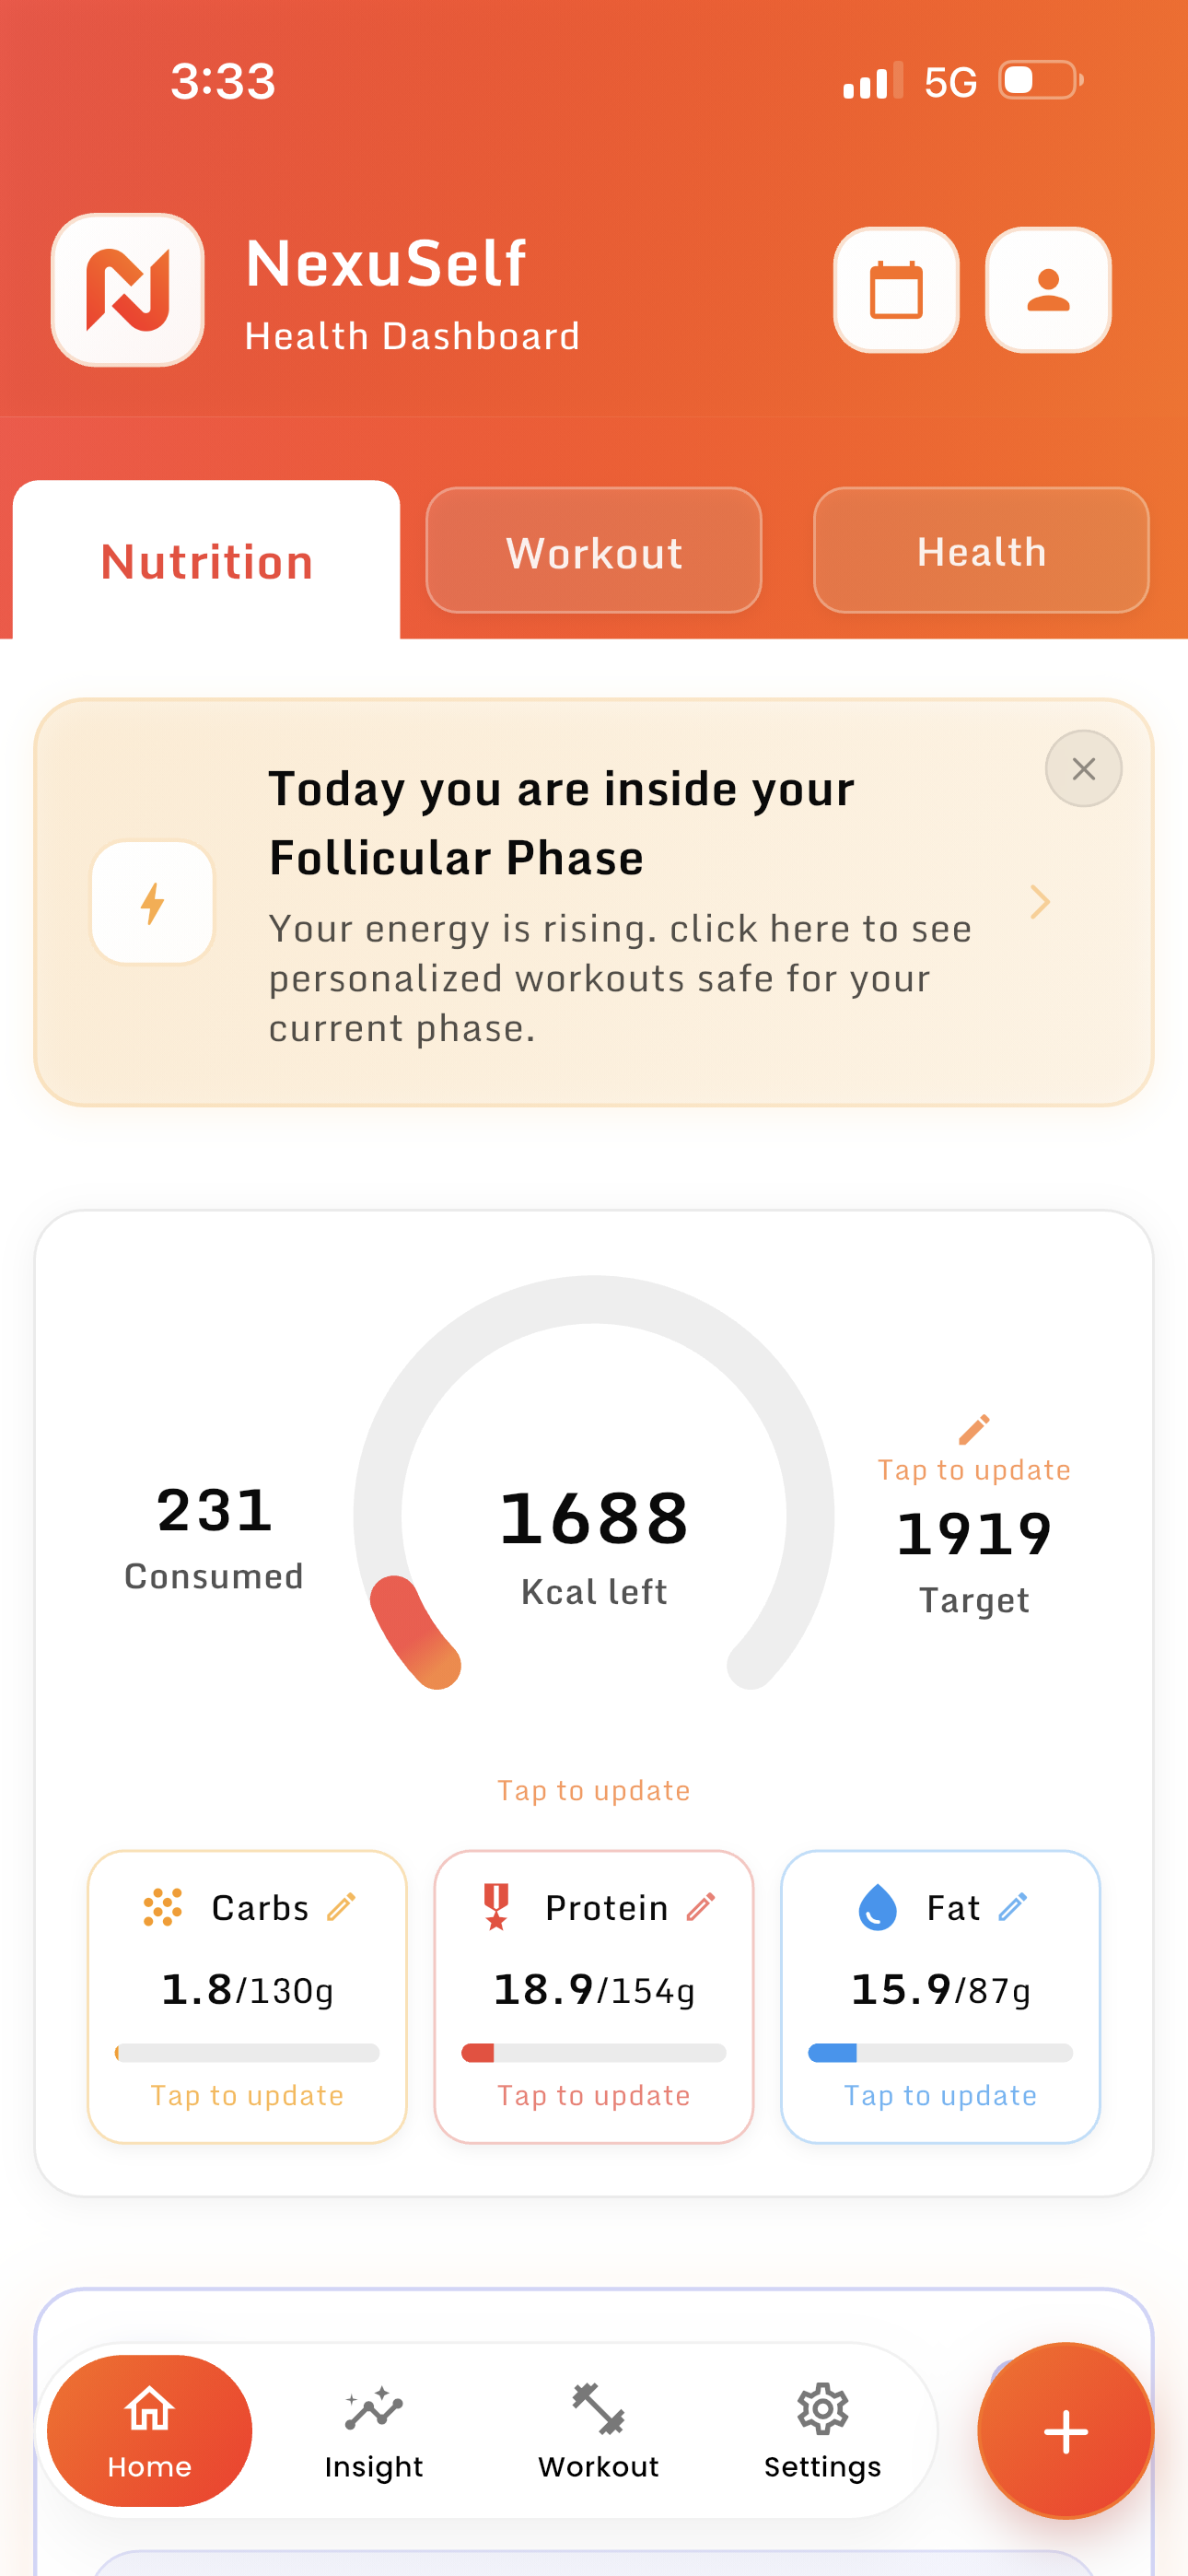Dismiss the Follicular Phase banner
This screenshot has width=1188, height=2576.
(x=1083, y=769)
